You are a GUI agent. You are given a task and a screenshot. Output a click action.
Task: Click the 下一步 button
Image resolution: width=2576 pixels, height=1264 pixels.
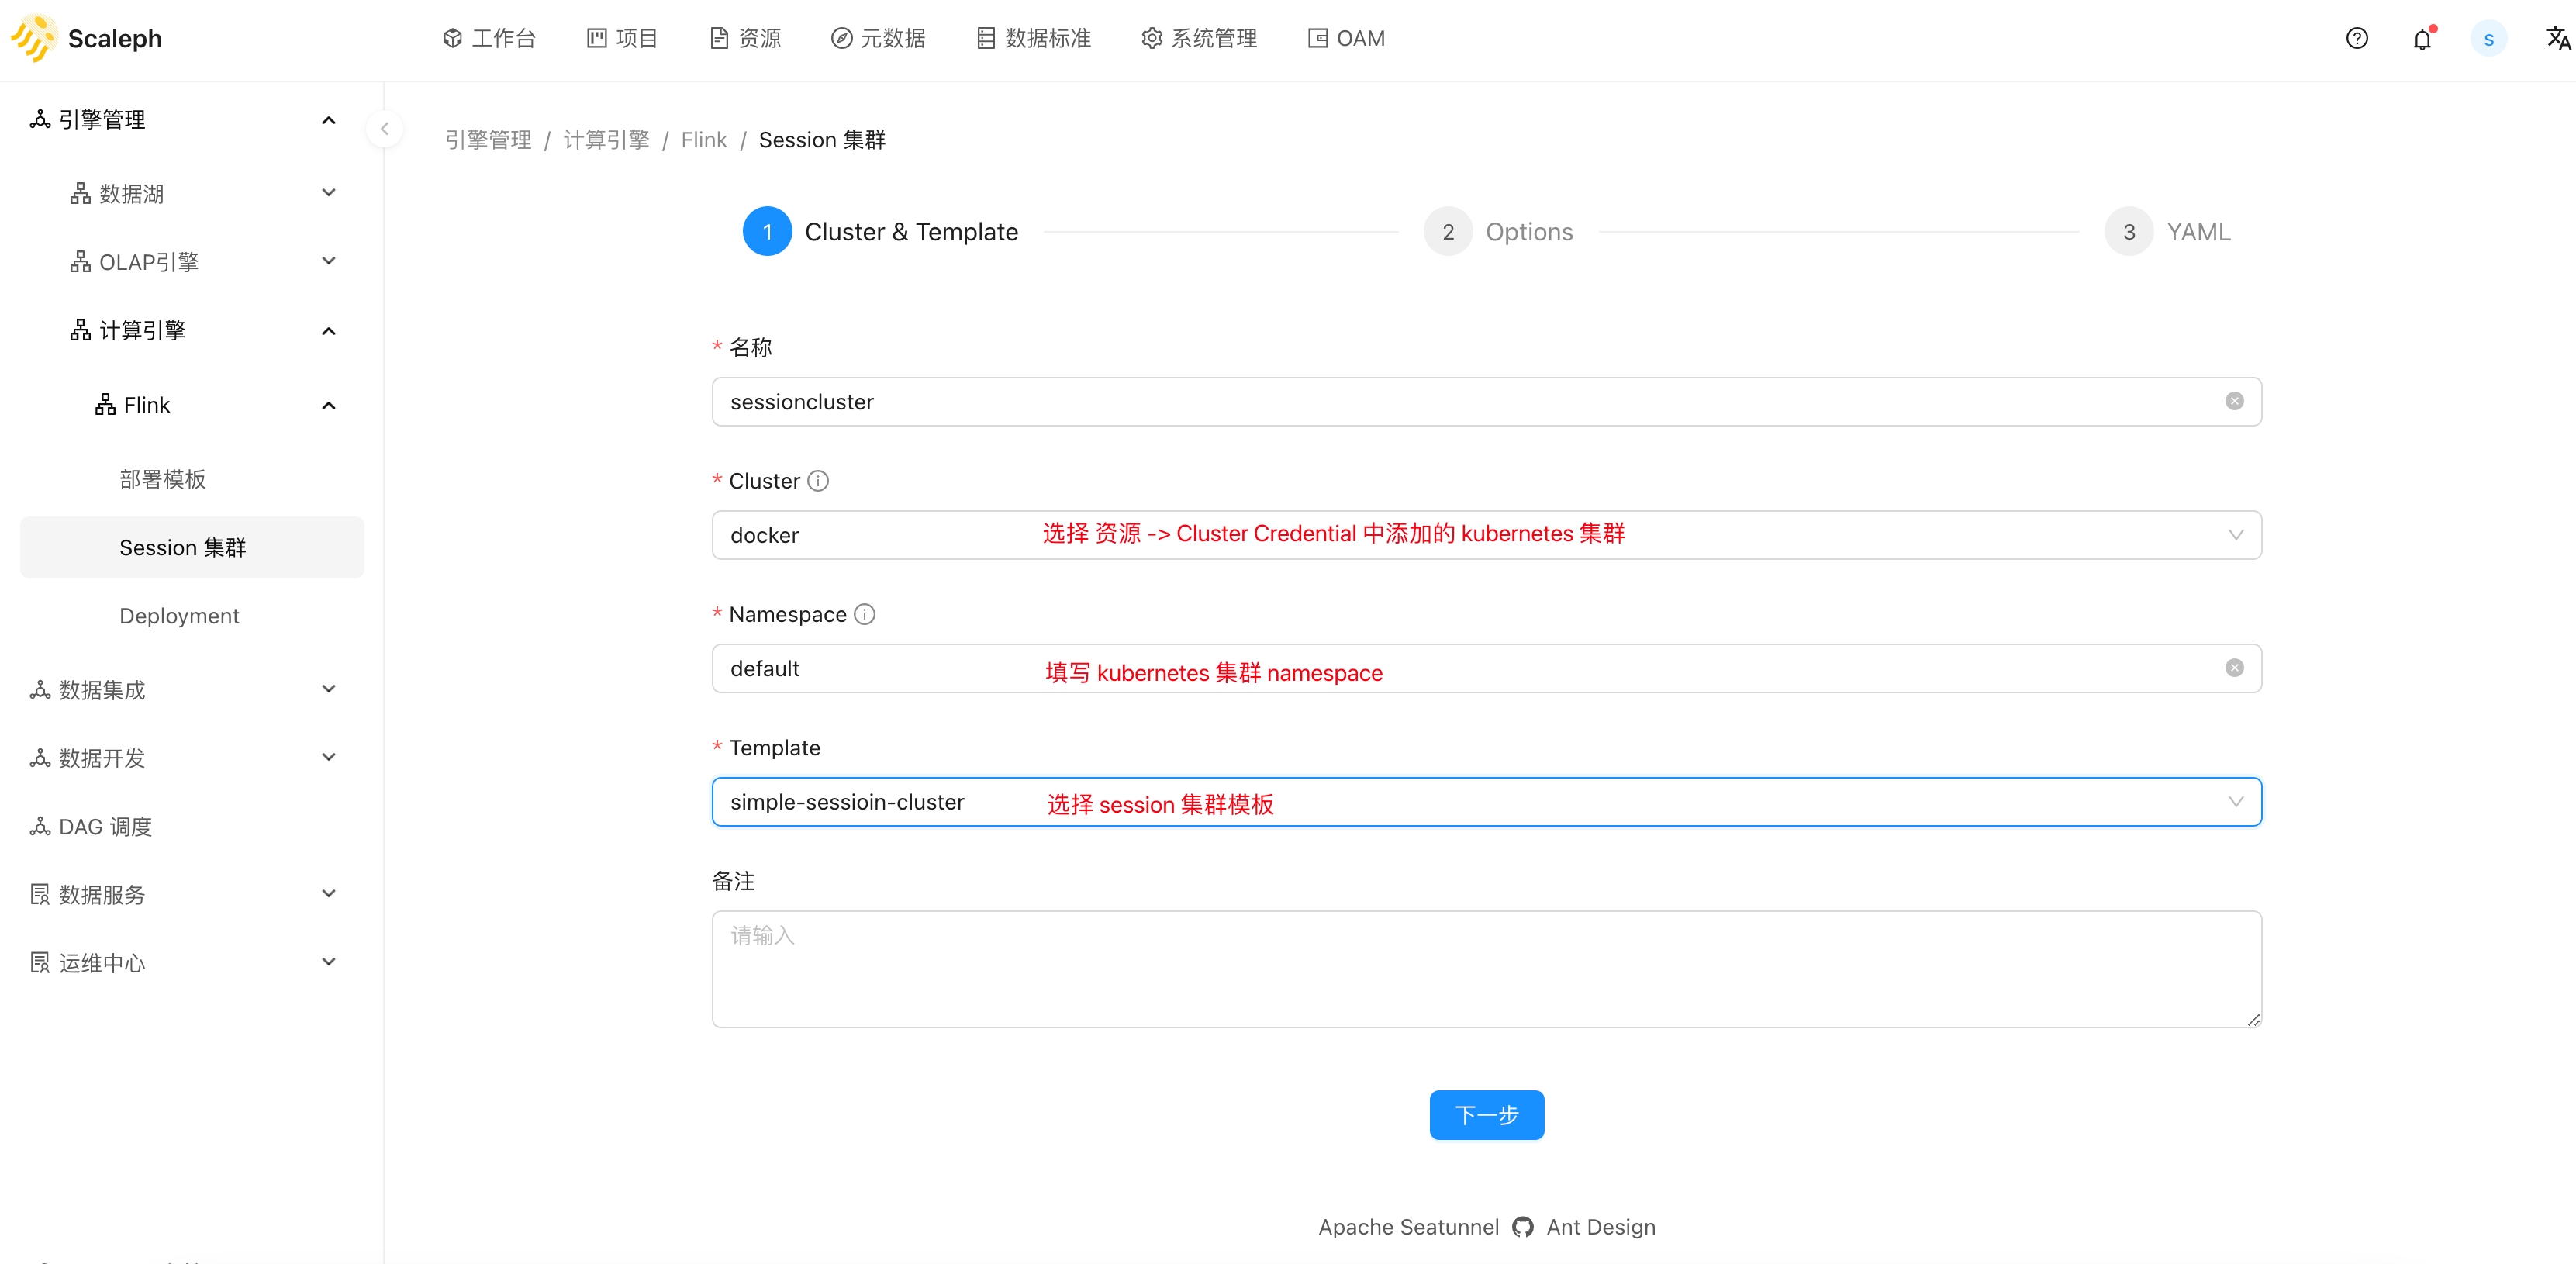coord(1486,1115)
